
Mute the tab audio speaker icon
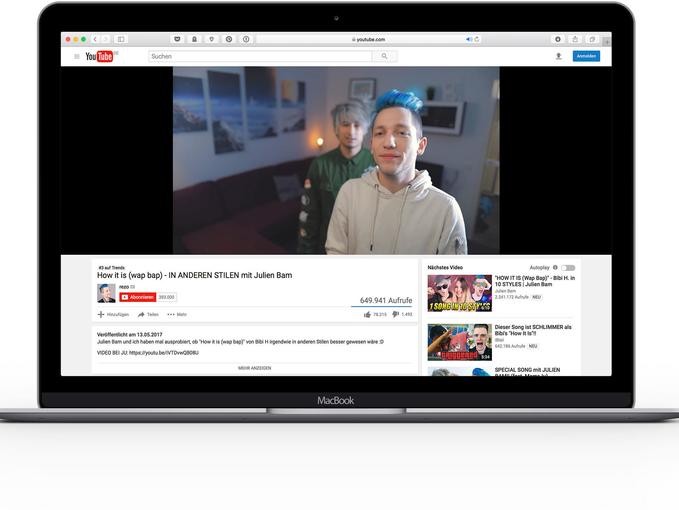[x=469, y=39]
